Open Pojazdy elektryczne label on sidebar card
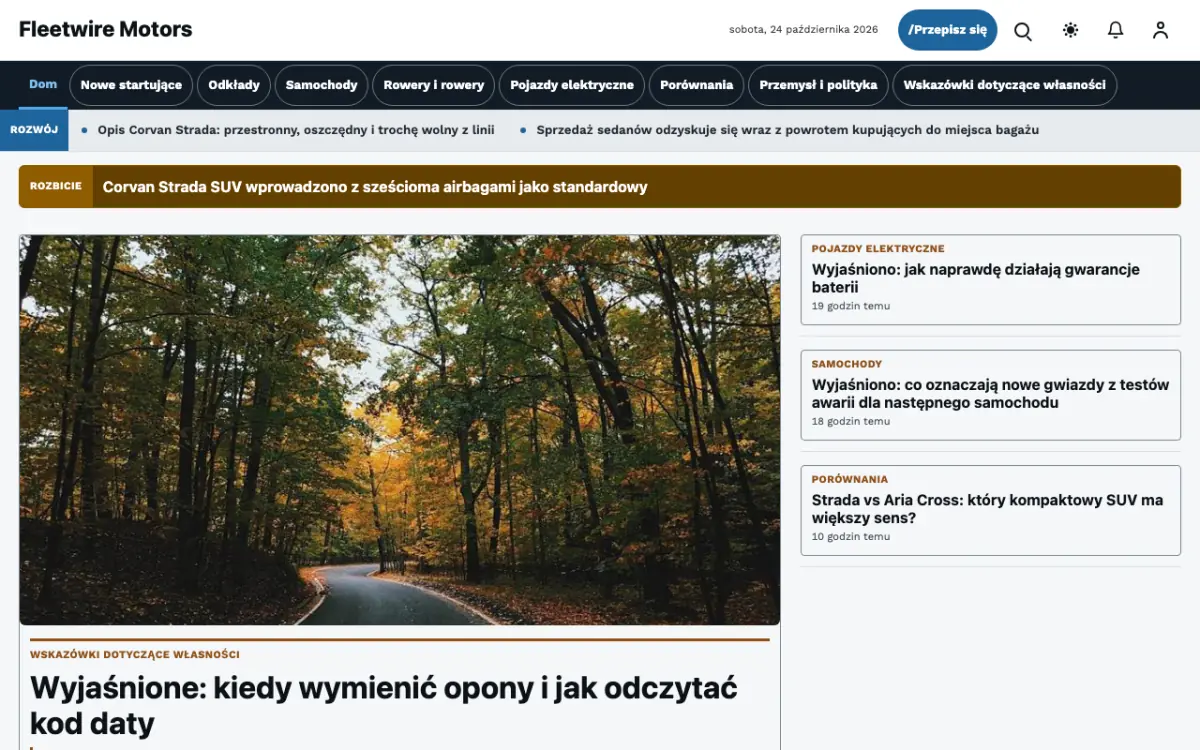 [x=878, y=248]
